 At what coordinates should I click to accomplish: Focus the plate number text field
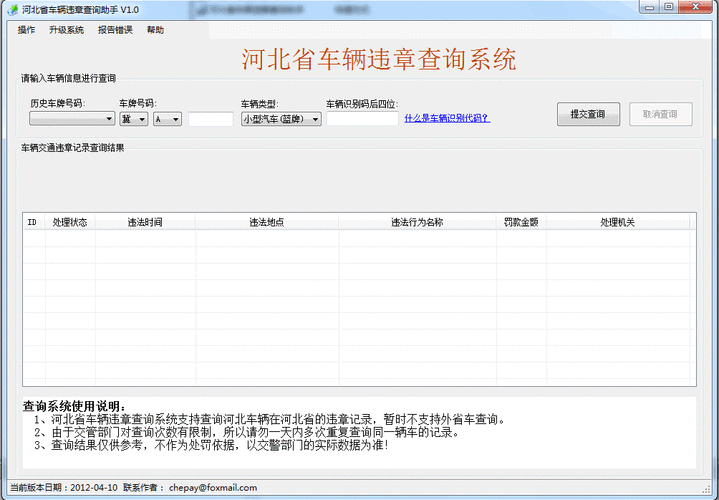pyautogui.click(x=211, y=119)
